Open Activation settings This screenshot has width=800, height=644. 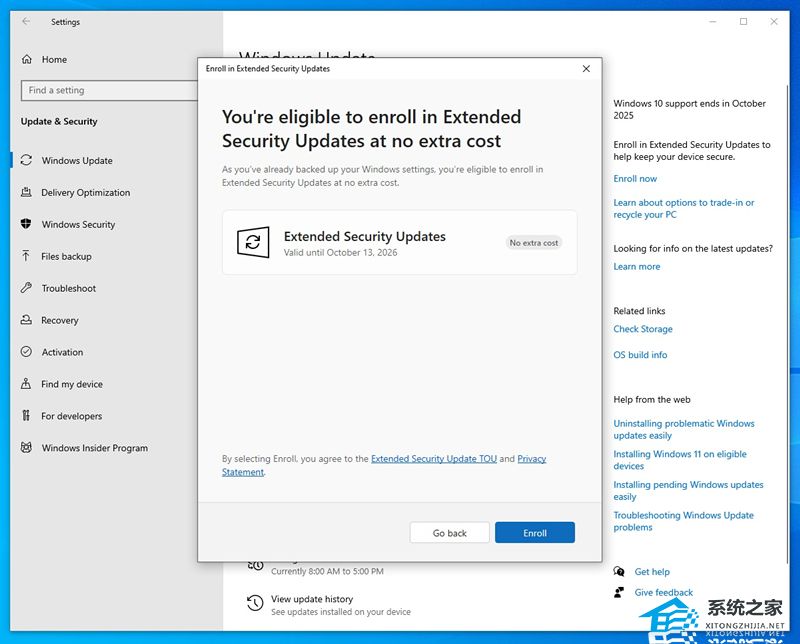point(62,352)
